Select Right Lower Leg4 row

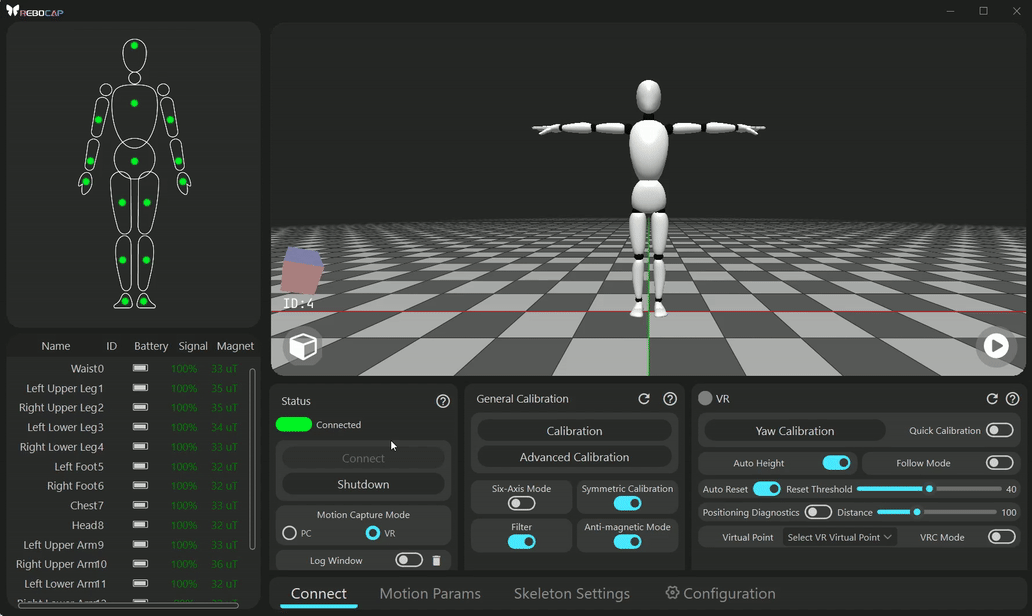pyautogui.click(x=128, y=447)
